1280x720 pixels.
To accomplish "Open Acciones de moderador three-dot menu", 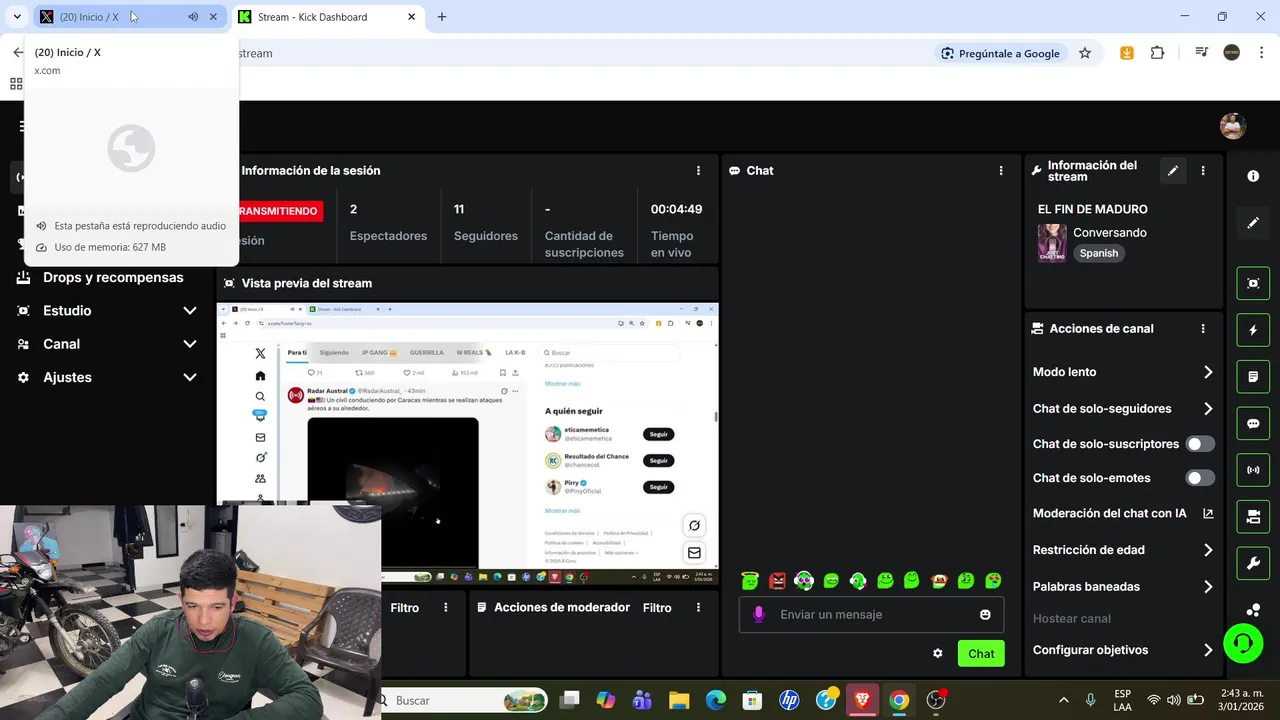I will 698,608.
